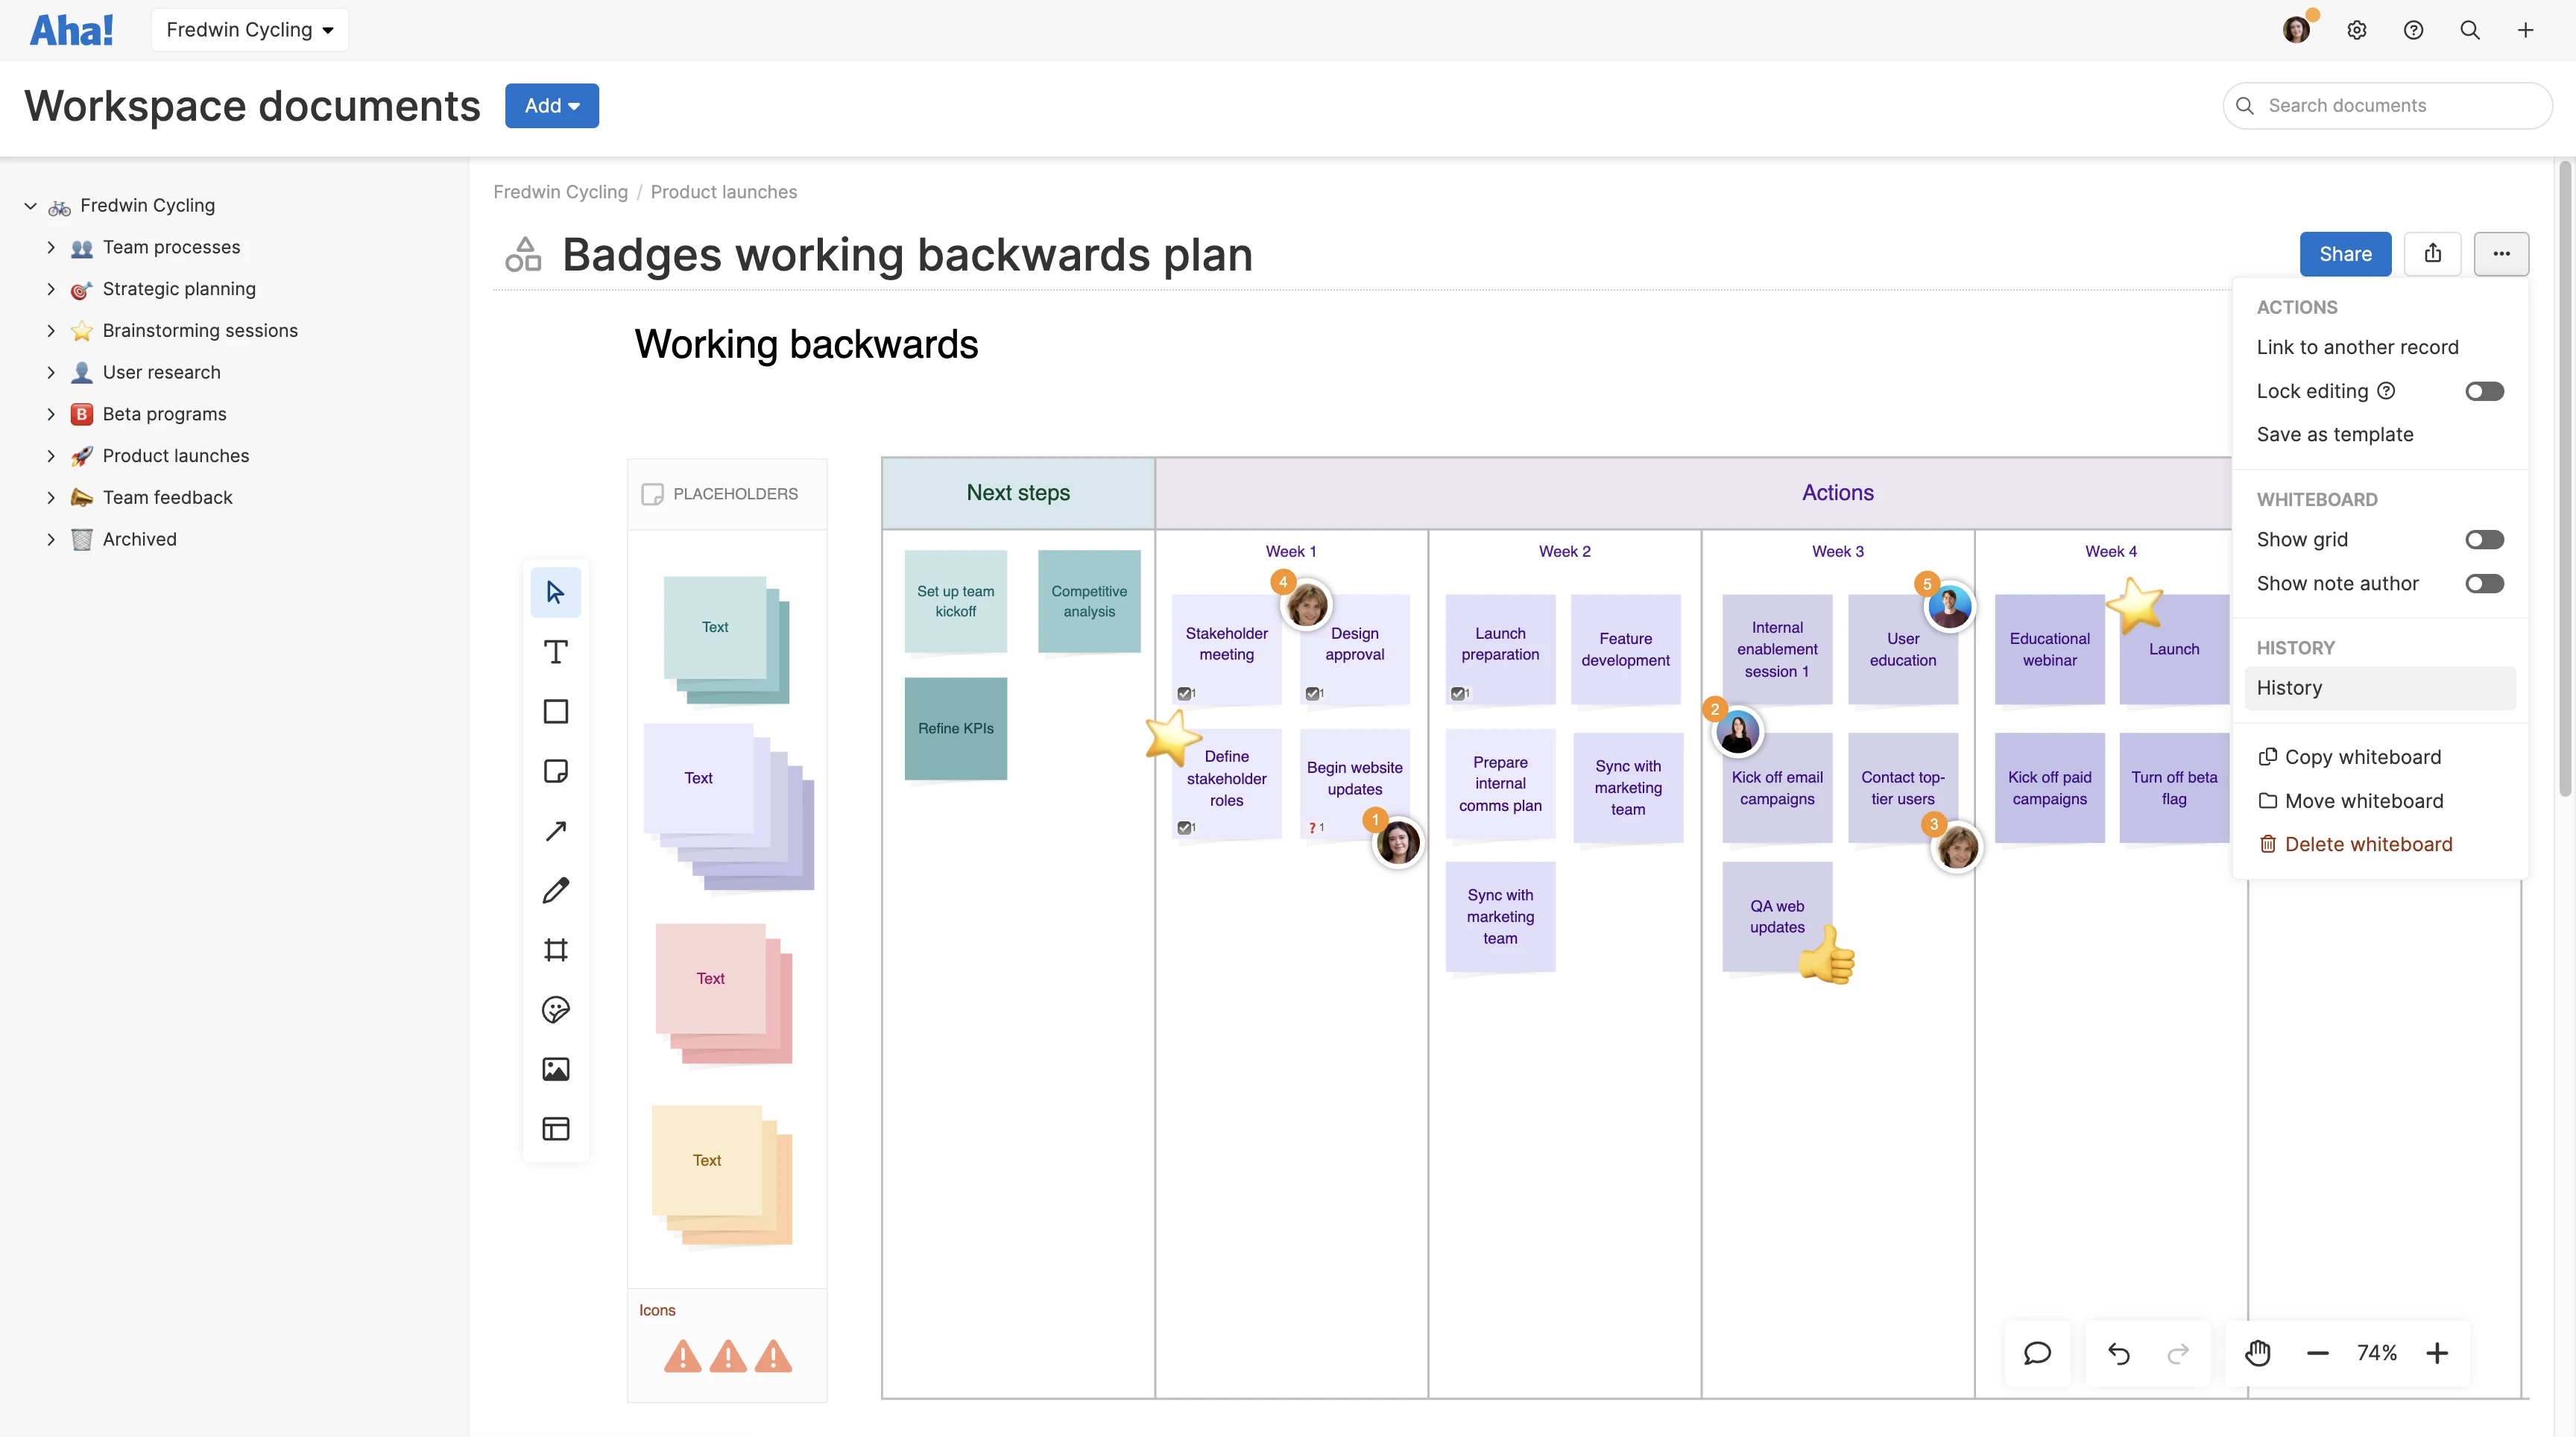Select the sticky note tool
2576x1437 pixels.
(x=555, y=771)
